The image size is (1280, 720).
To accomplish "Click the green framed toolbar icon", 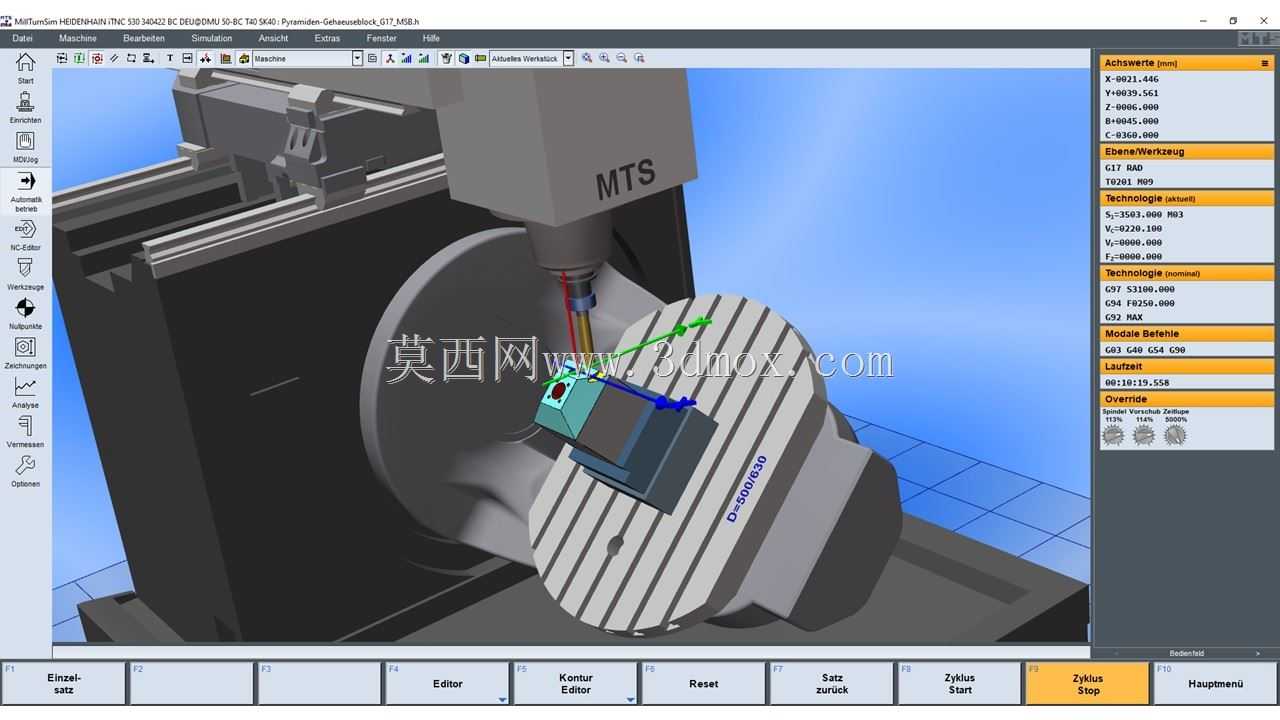I will [x=79, y=58].
